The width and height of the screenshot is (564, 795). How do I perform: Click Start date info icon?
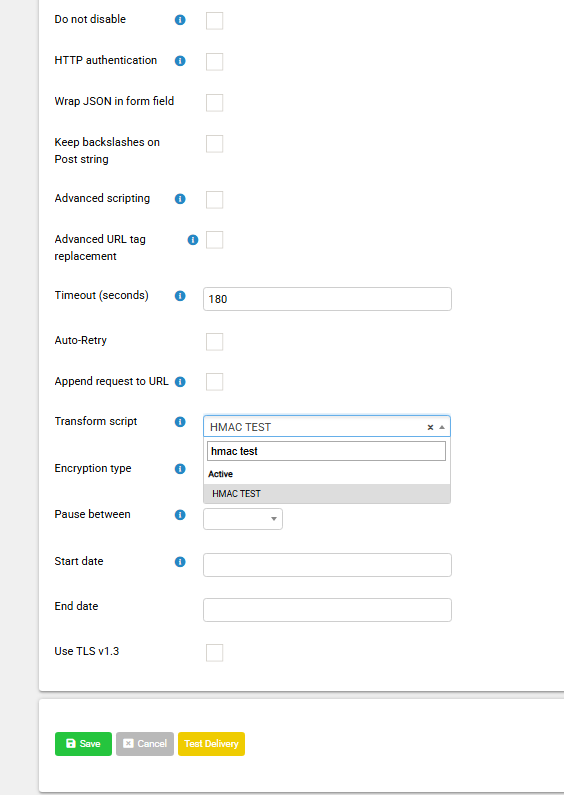point(180,562)
